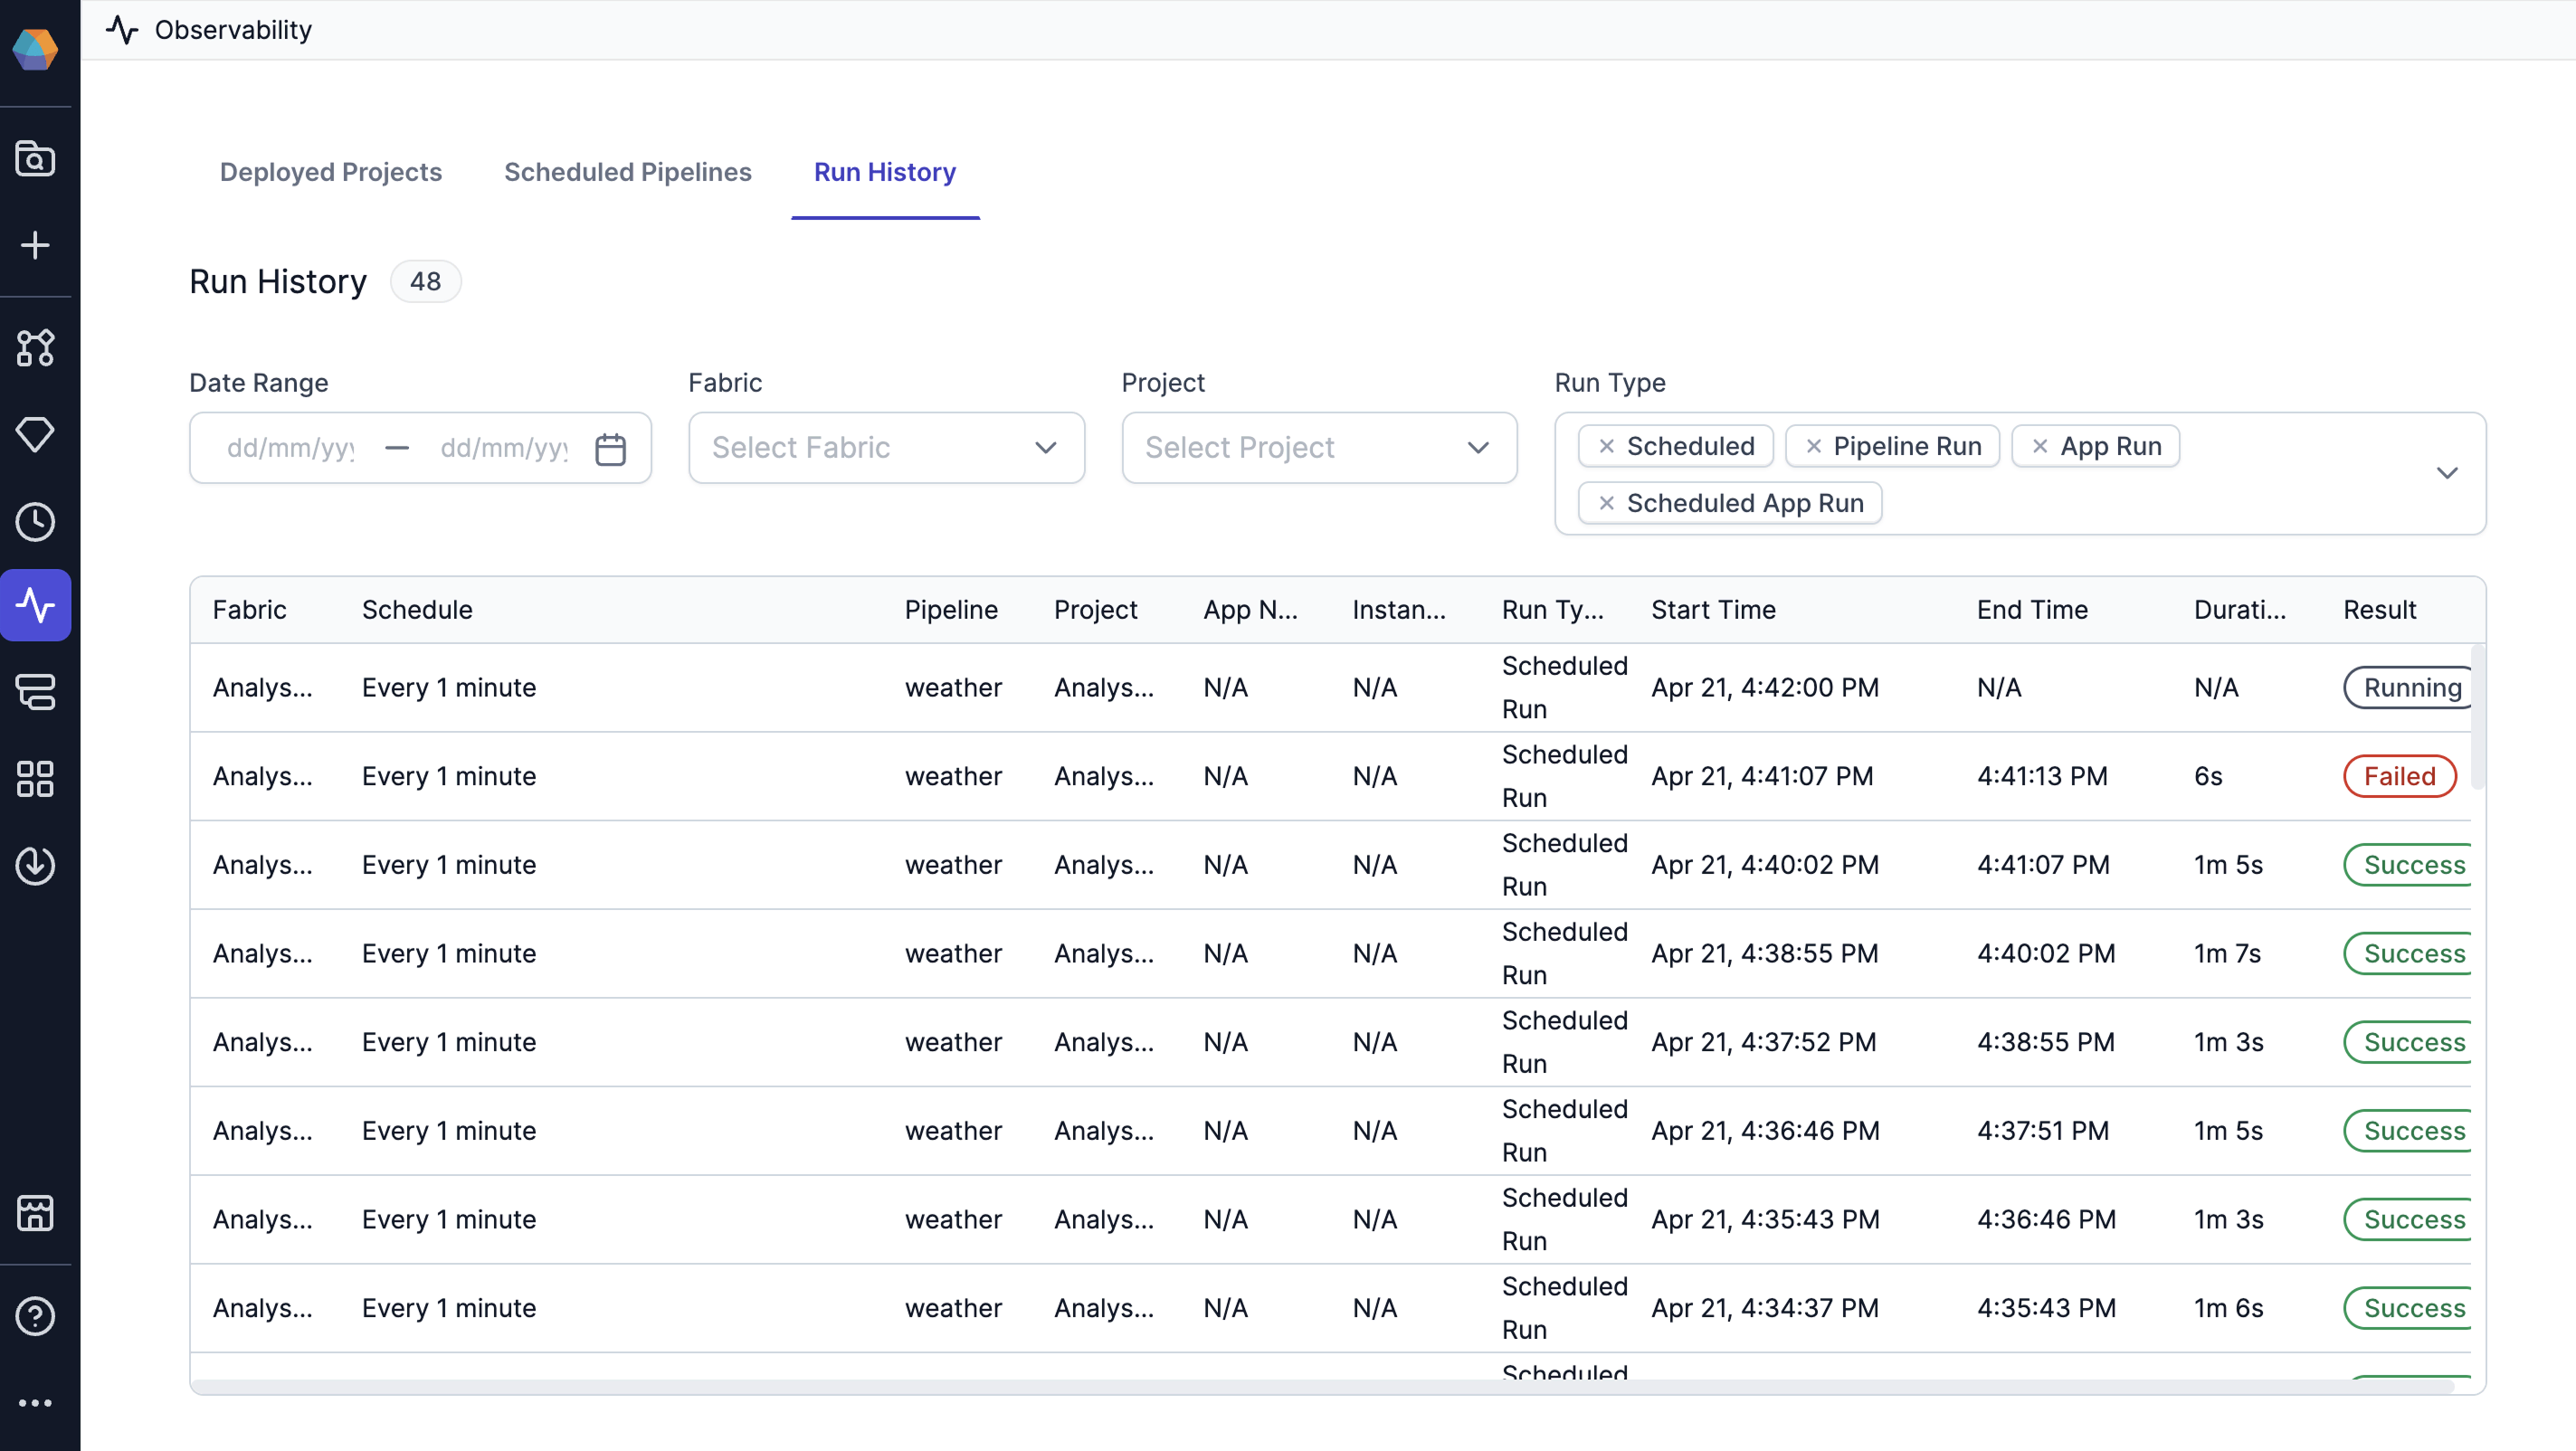The width and height of the screenshot is (2576, 1451).
Task: Click Apr 21, 4:42:00 PM start time
Action: tap(1764, 688)
